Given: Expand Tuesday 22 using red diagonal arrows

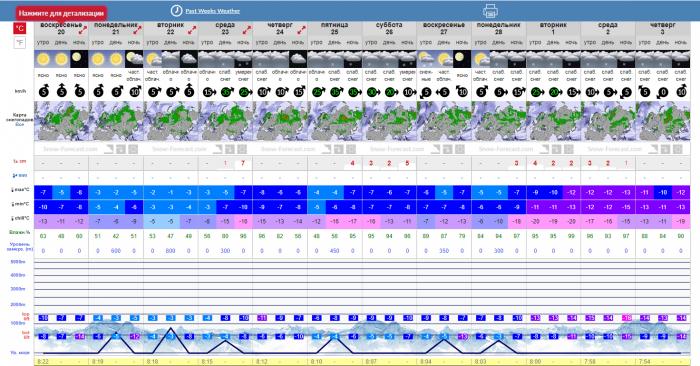Looking at the screenshot, I should pos(192,30).
